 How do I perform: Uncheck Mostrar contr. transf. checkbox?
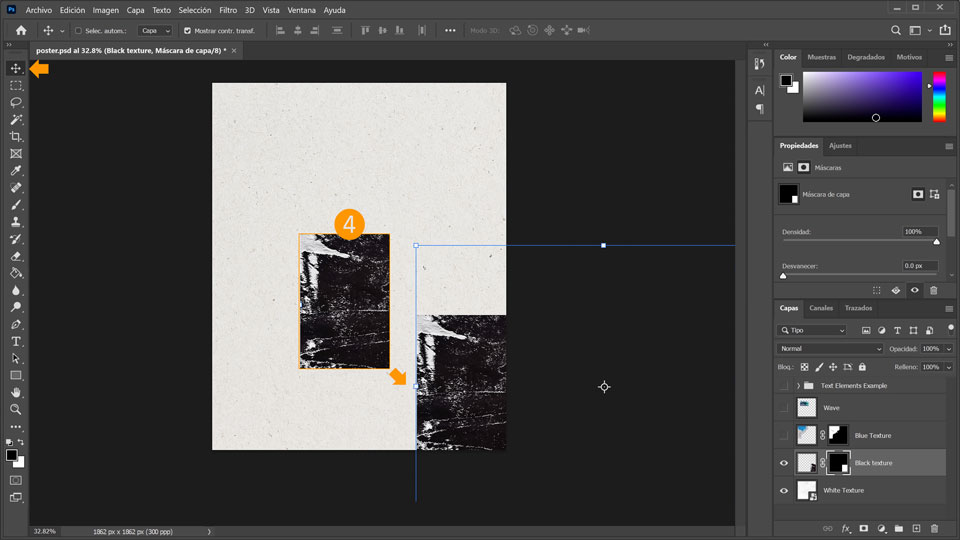(x=187, y=31)
